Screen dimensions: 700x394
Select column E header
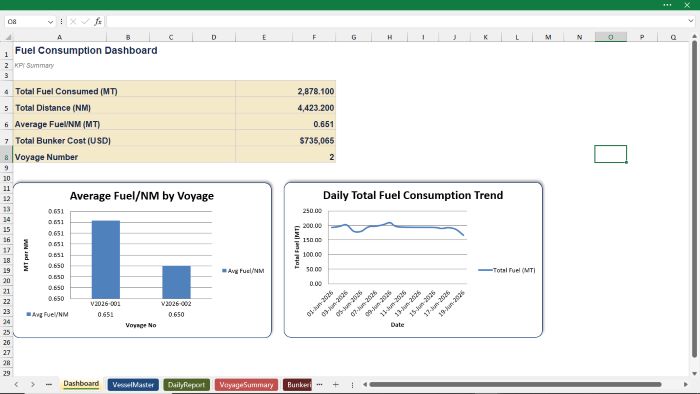[x=264, y=37]
